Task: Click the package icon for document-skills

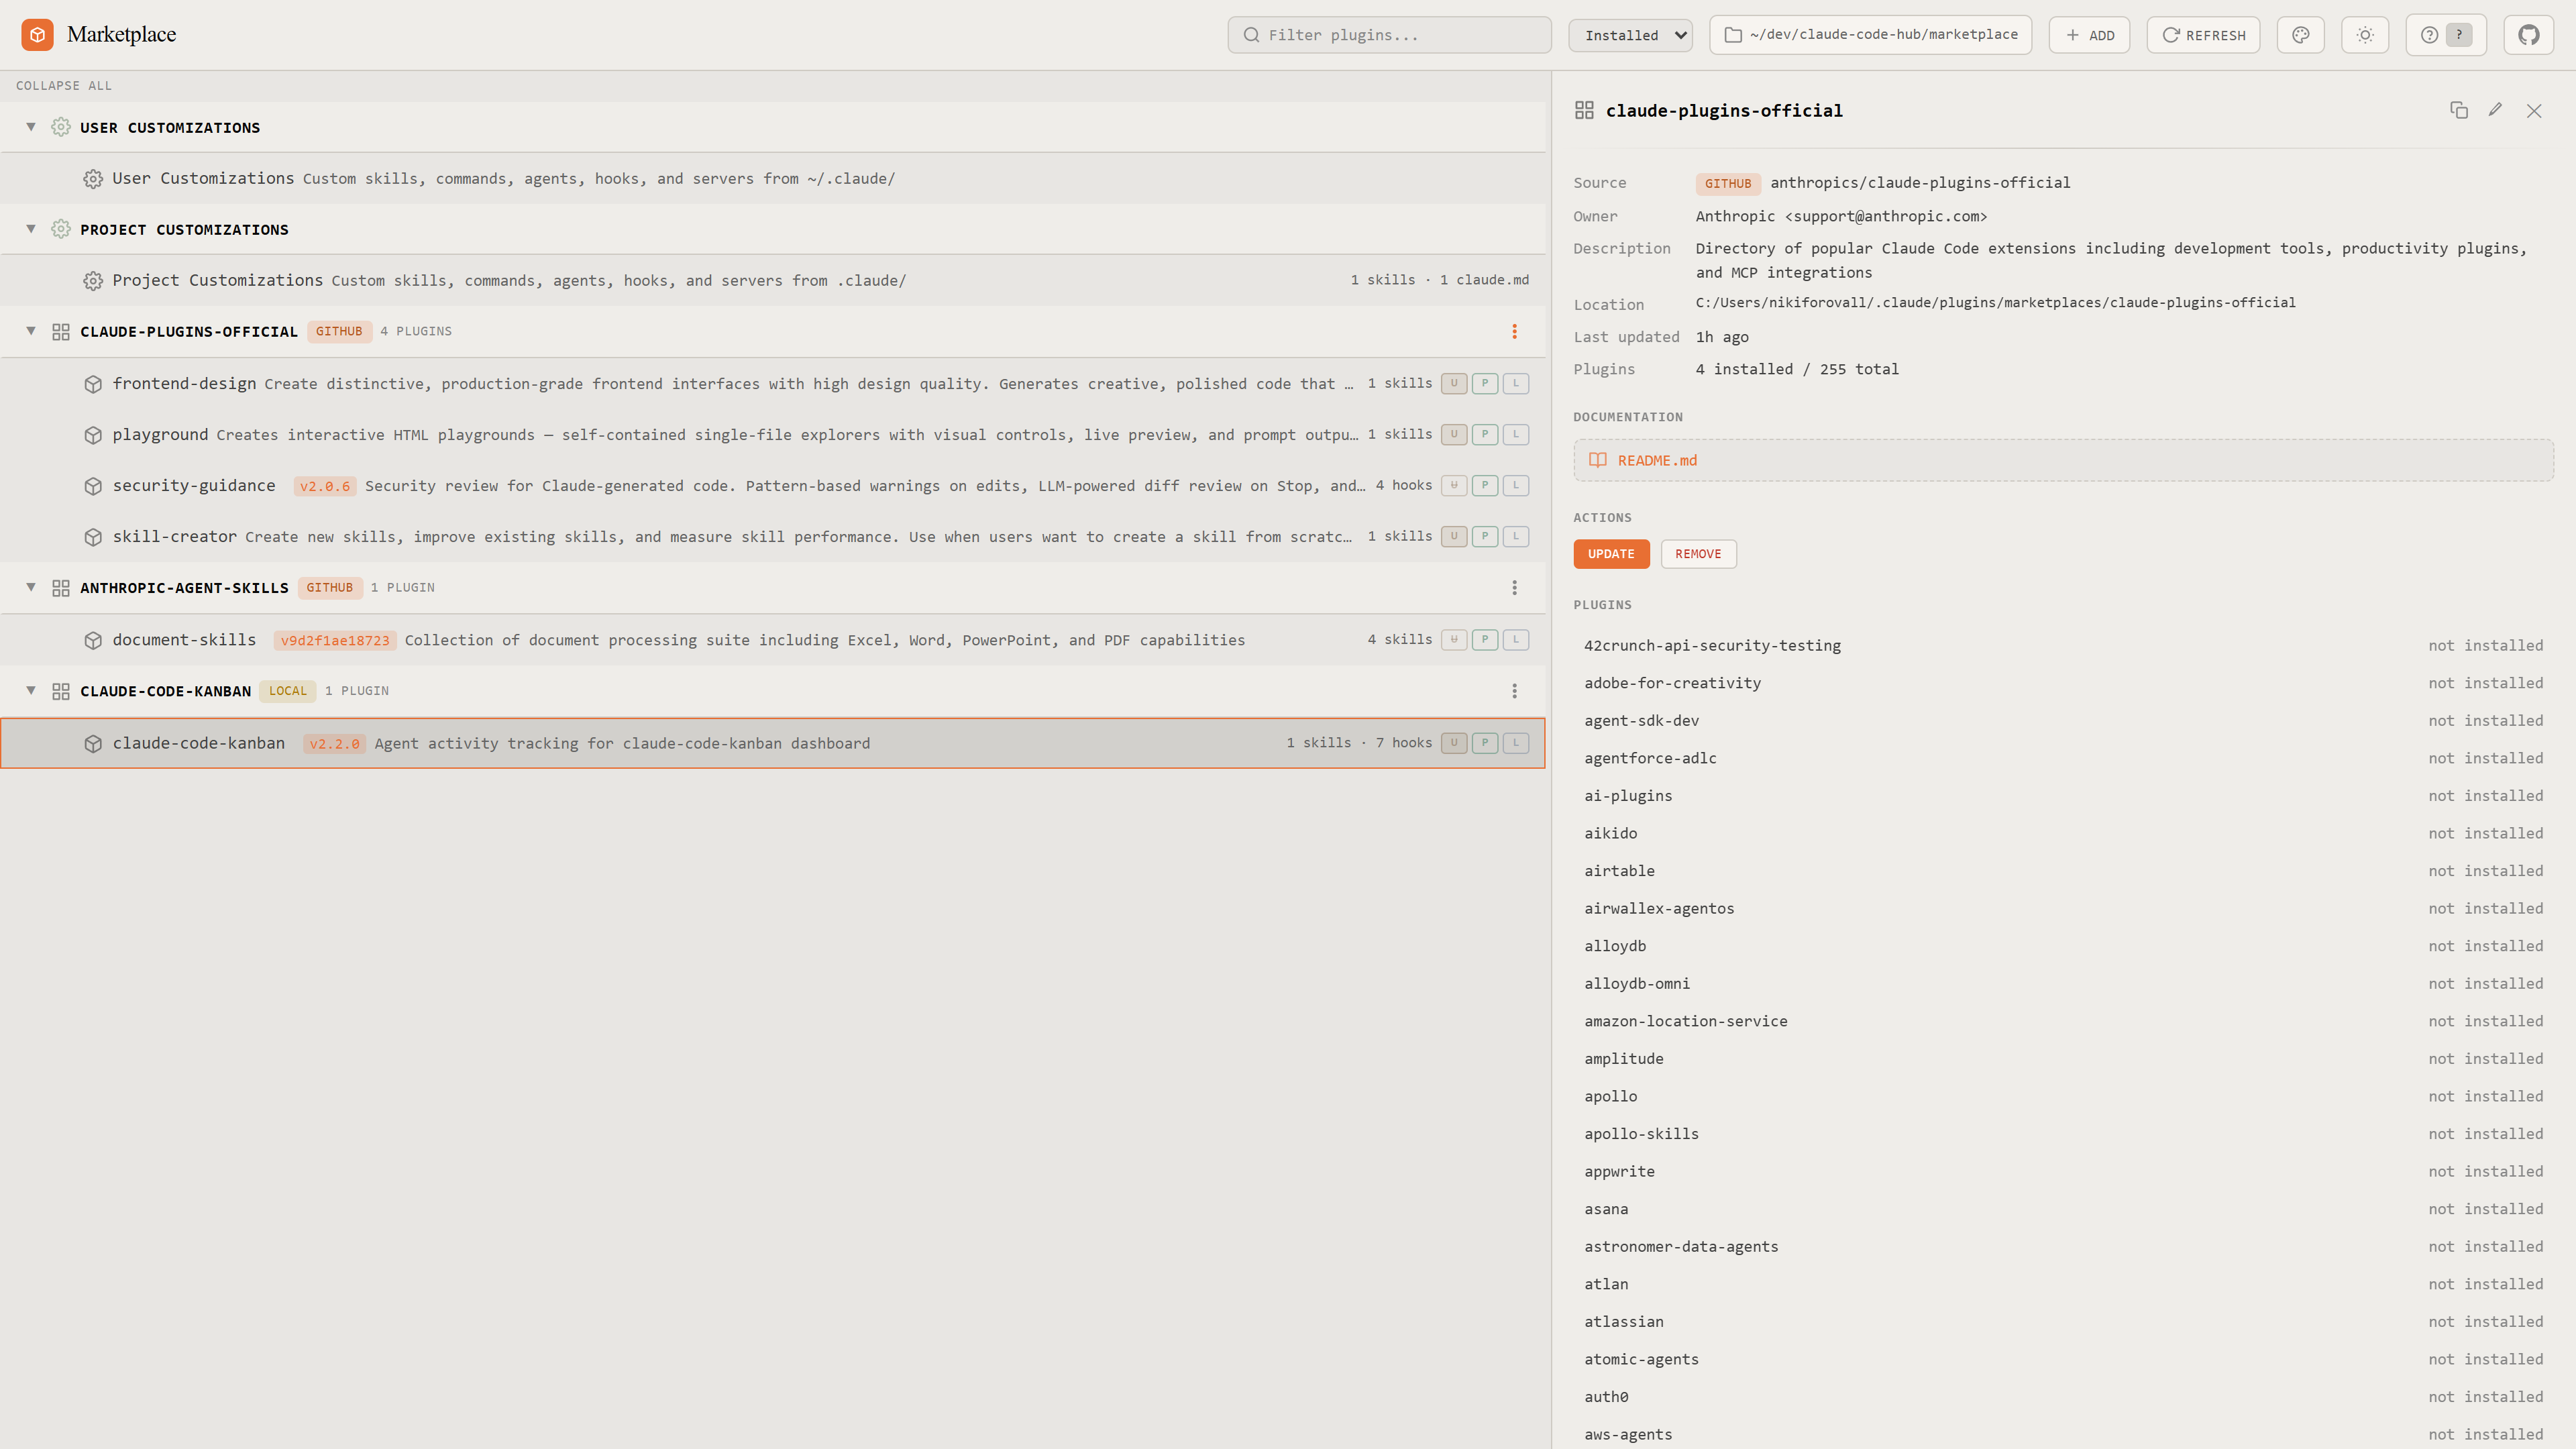Action: pyautogui.click(x=93, y=640)
